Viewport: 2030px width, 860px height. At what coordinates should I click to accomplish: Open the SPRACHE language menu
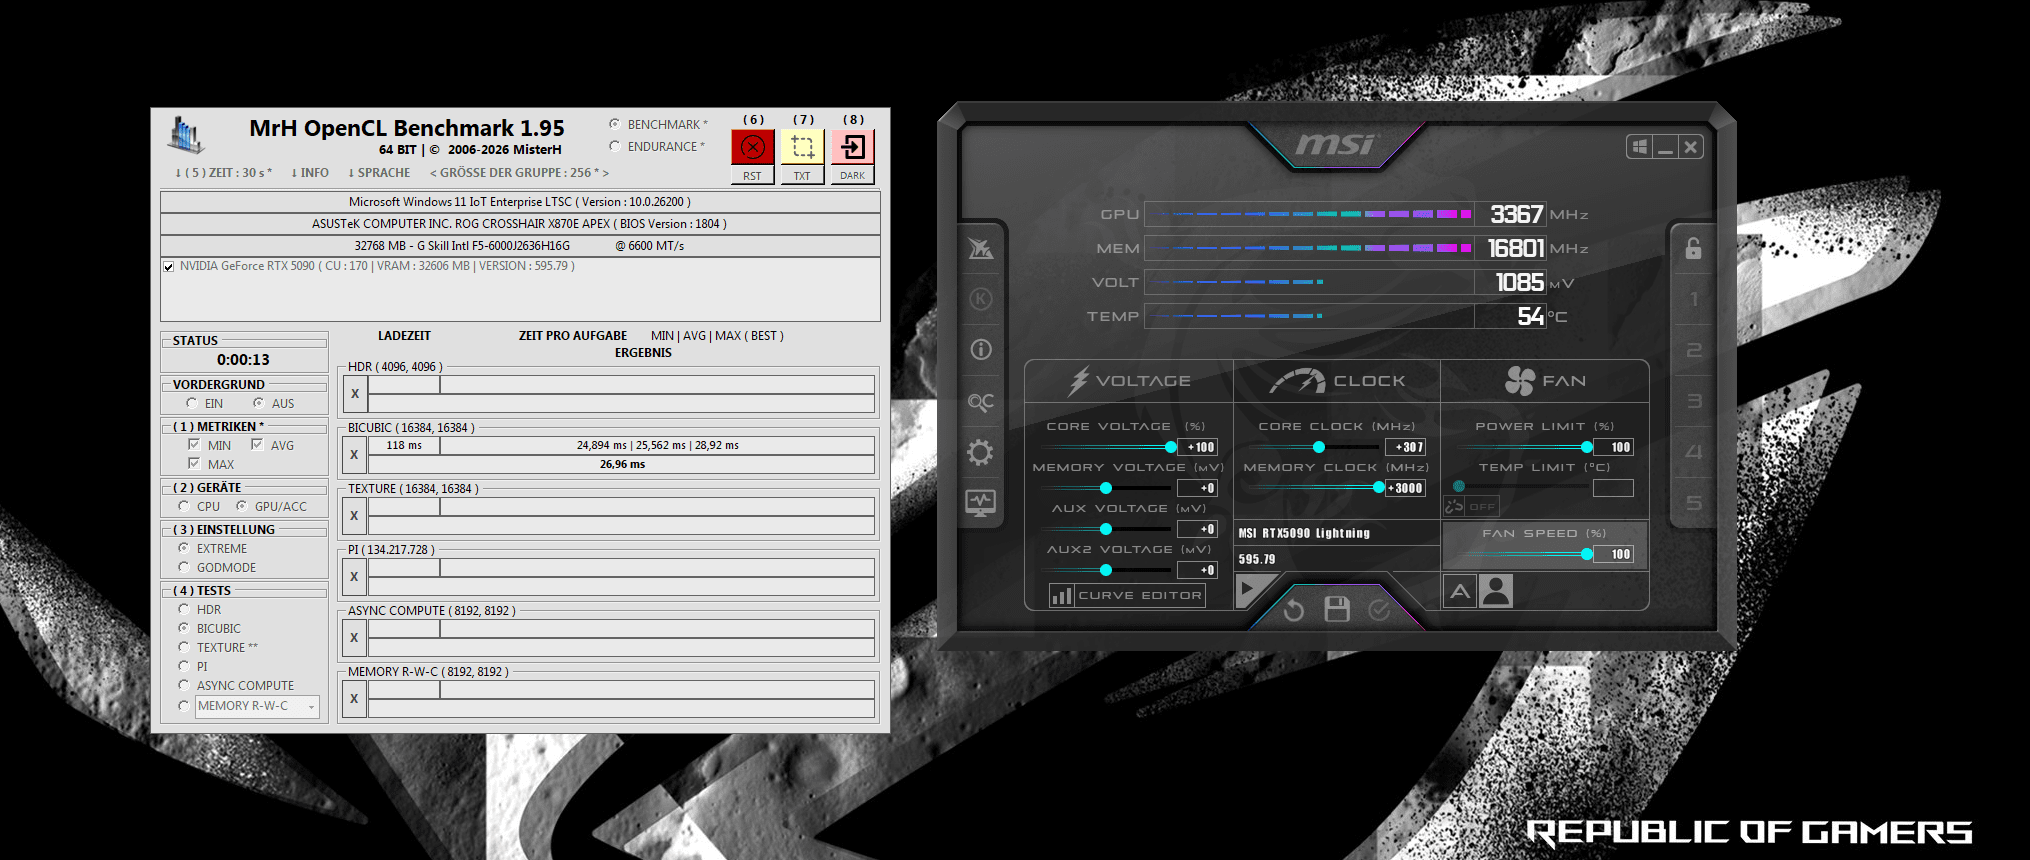click(x=379, y=173)
